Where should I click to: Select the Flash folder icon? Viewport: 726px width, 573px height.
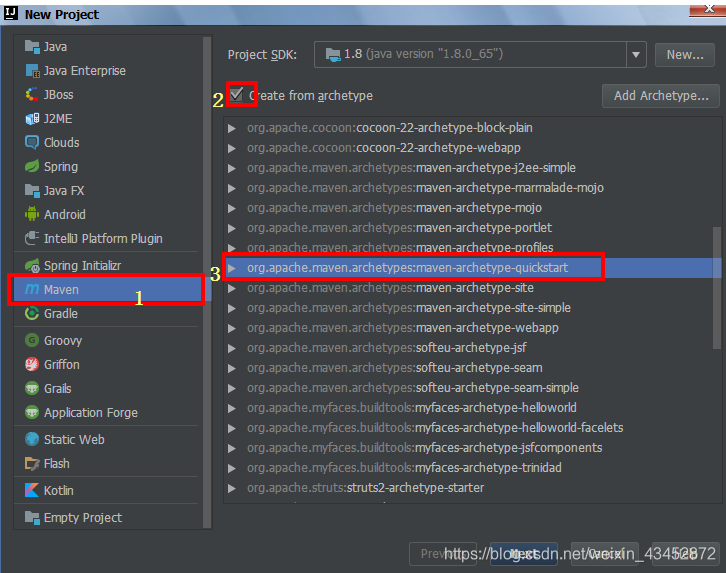click(32, 463)
